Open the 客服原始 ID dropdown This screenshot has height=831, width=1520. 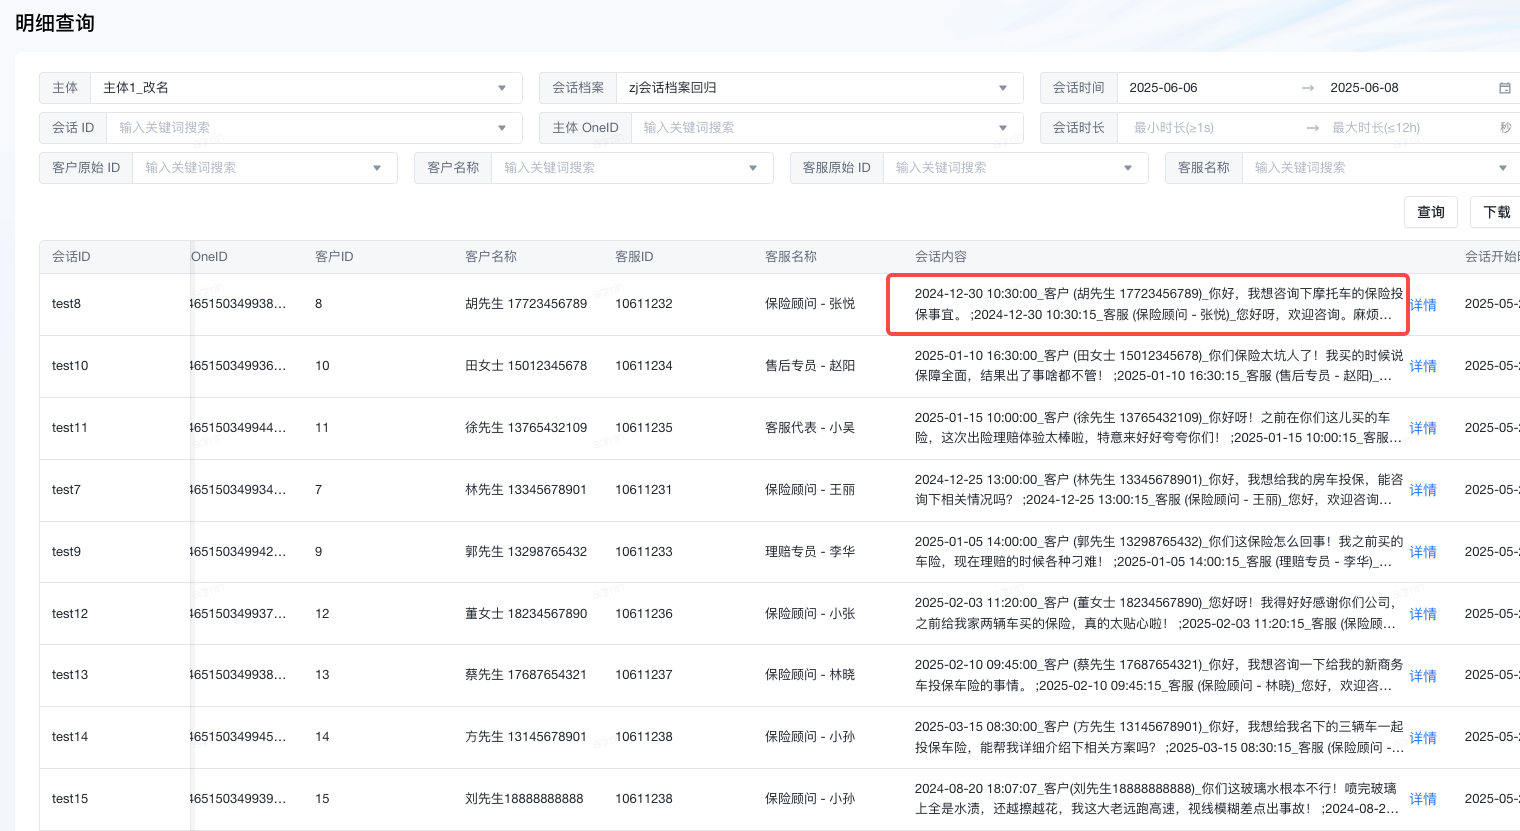pyautogui.click(x=1127, y=168)
